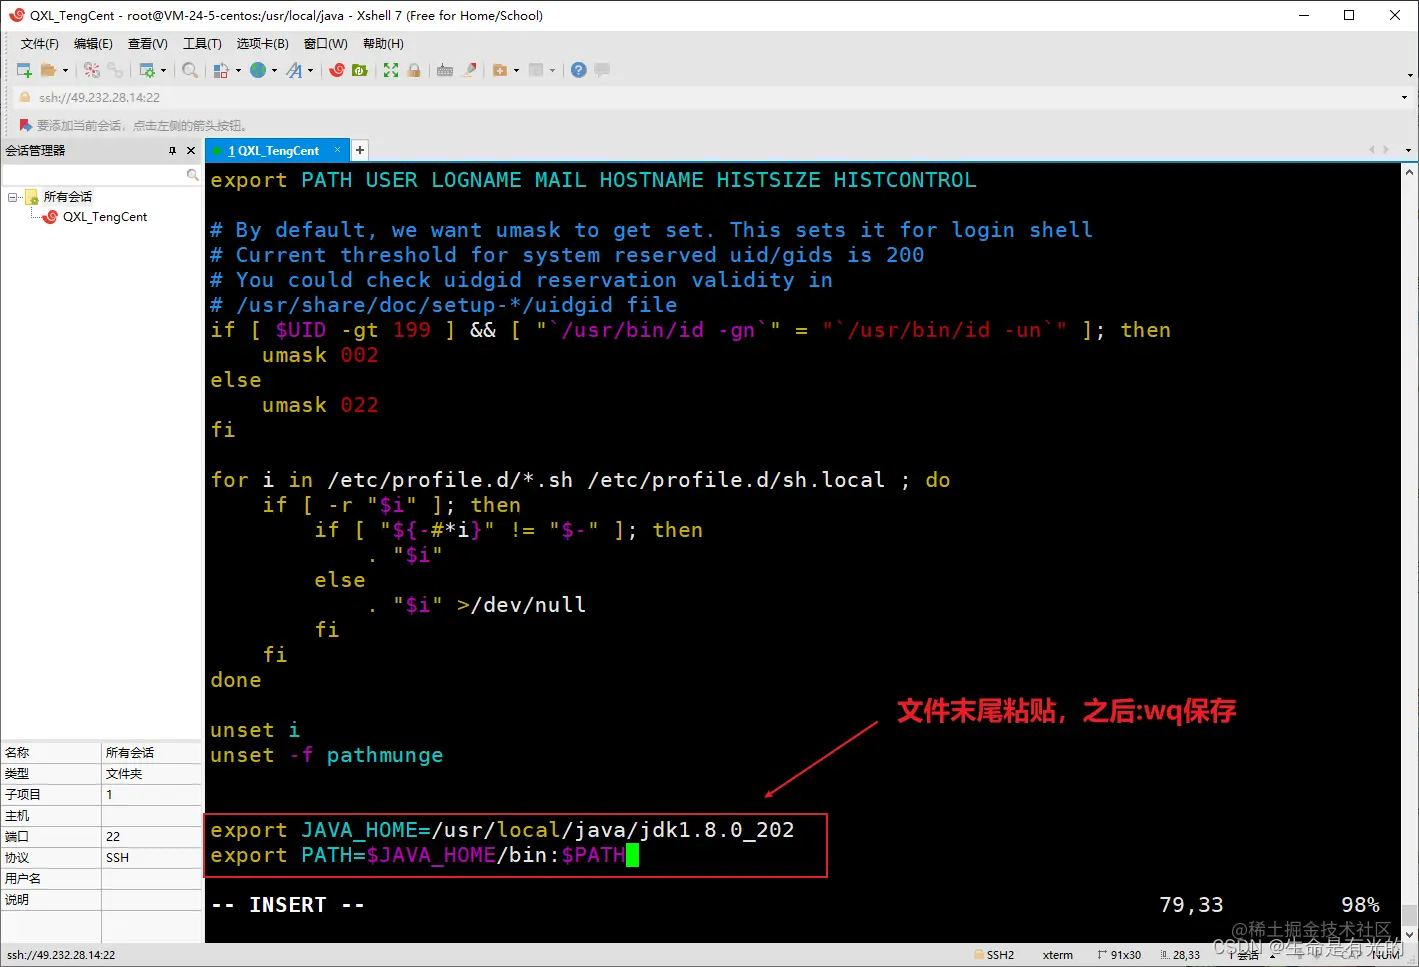Launch Xftp with the red swirl icon
This screenshot has width=1419, height=967.
pos(337,70)
